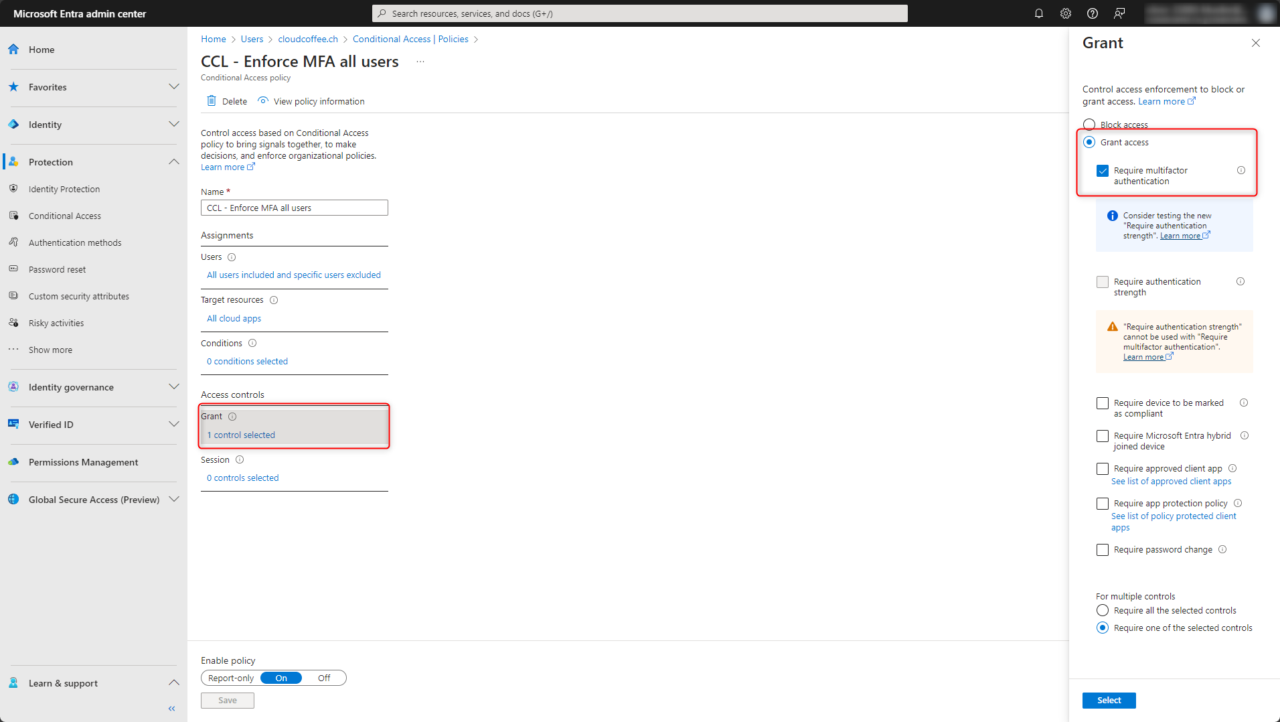Select the Block access radio button
The image size is (1280, 722).
tap(1088, 124)
